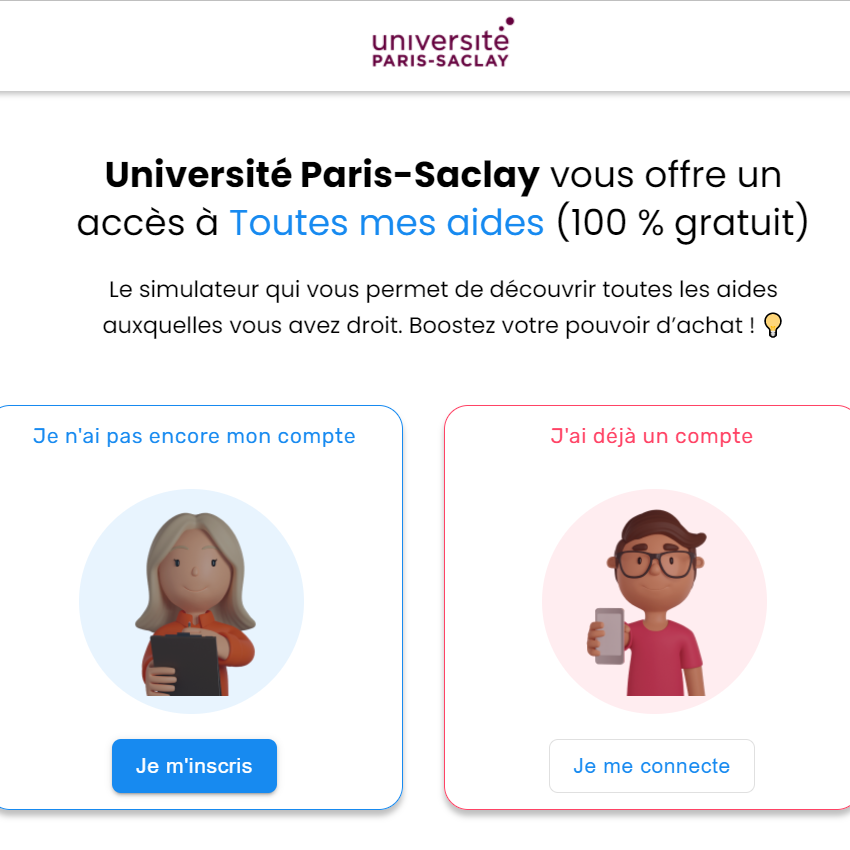
Task: Click the light blue circle behind the woman
Action: (191, 601)
